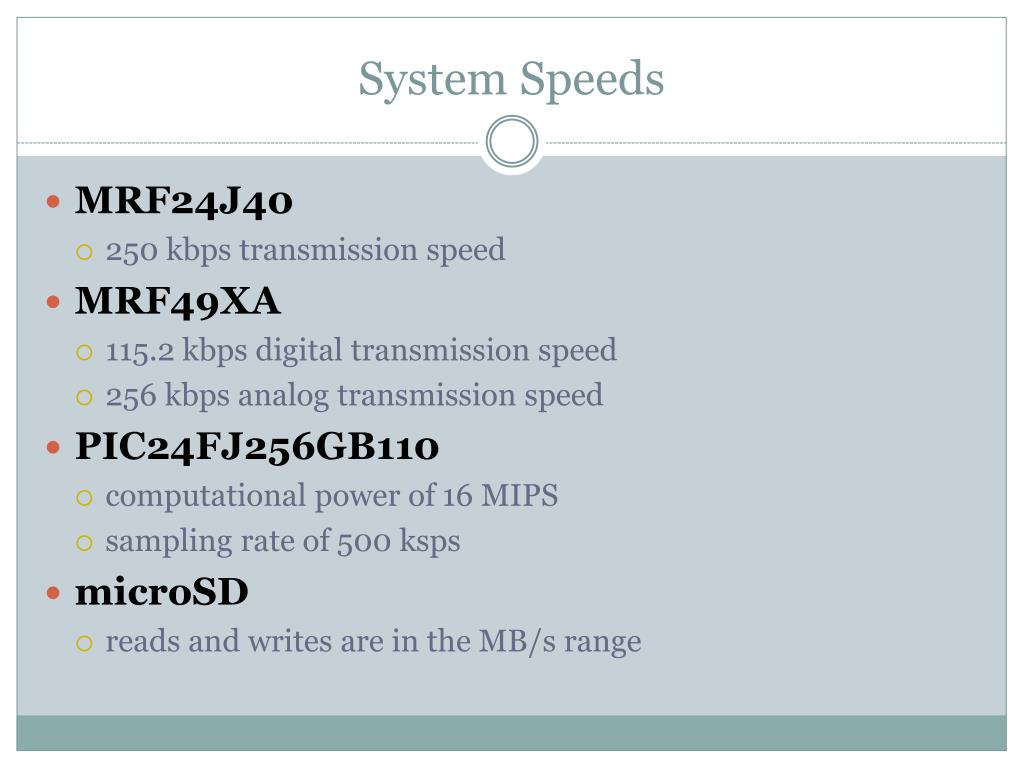Click the orange bullet beside MRF24J40
Image resolution: width=1024 pixels, height=768 pixels.
54,201
